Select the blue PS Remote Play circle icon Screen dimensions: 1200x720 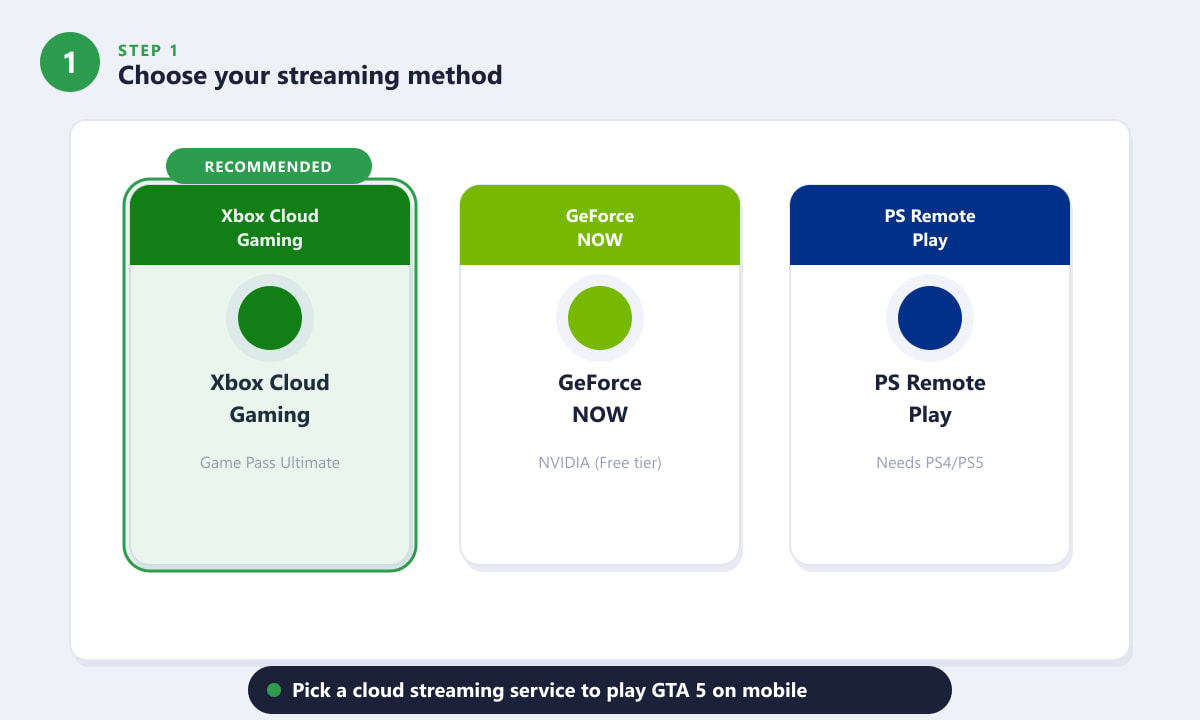point(930,318)
